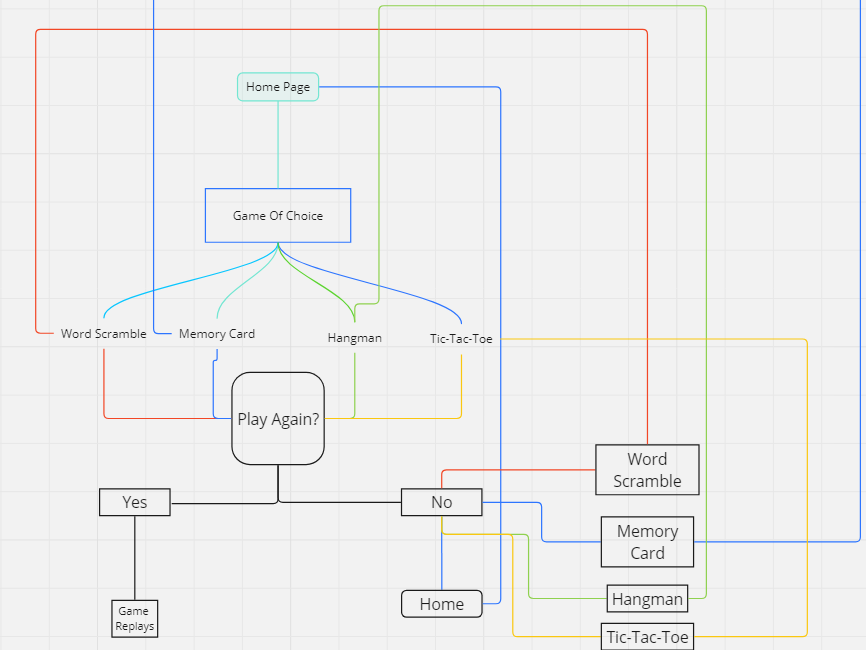
Task: Select black connector between Yes and Game Replays
Action: pyautogui.click(x=134, y=558)
